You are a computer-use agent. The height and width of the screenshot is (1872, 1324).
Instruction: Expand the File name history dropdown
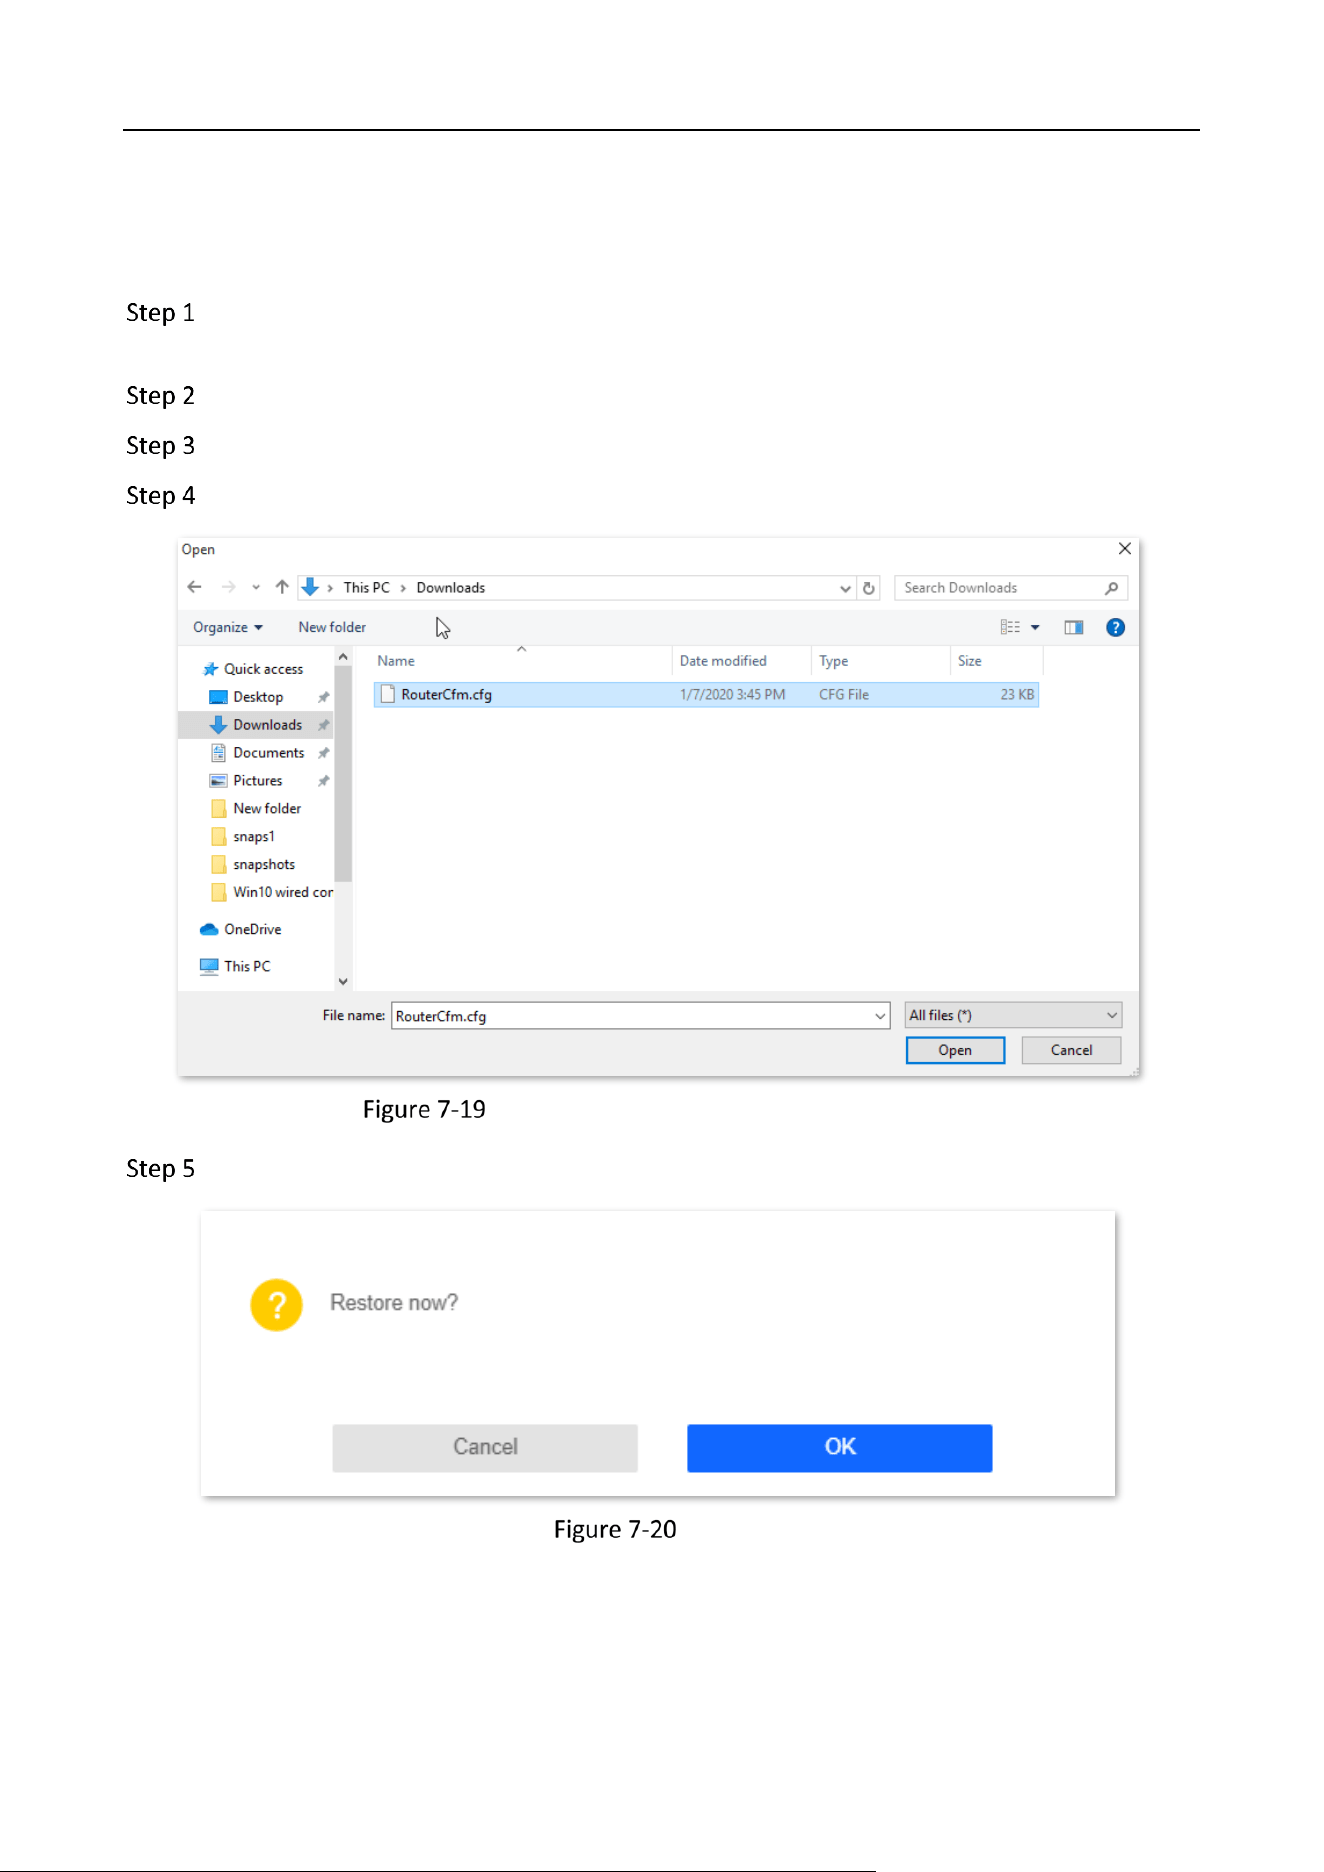[880, 1016]
